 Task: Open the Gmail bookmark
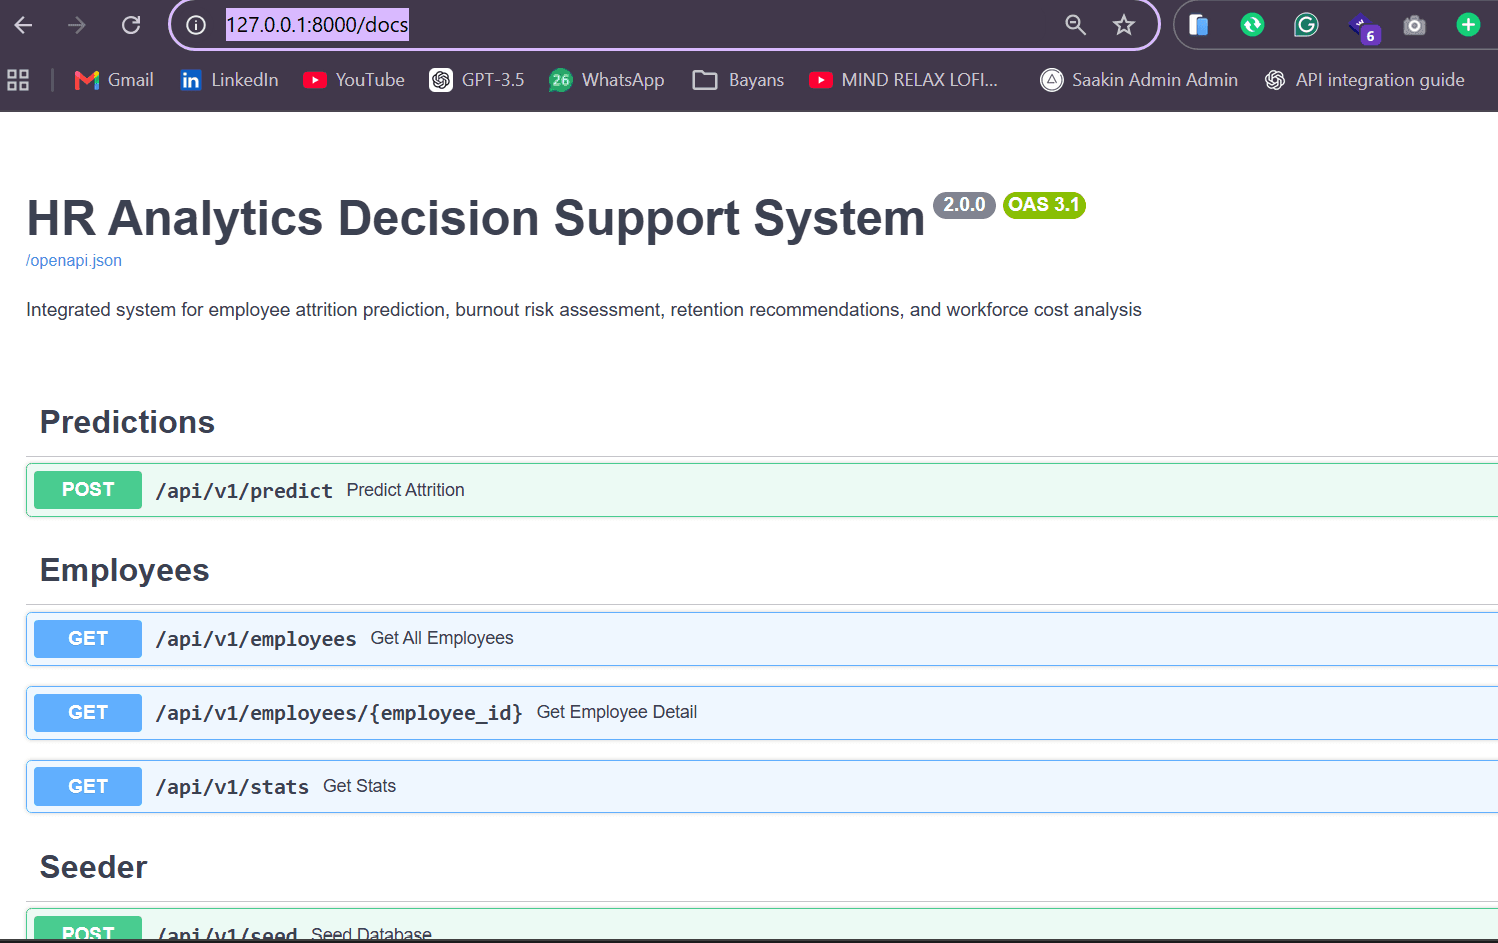pyautogui.click(x=114, y=80)
